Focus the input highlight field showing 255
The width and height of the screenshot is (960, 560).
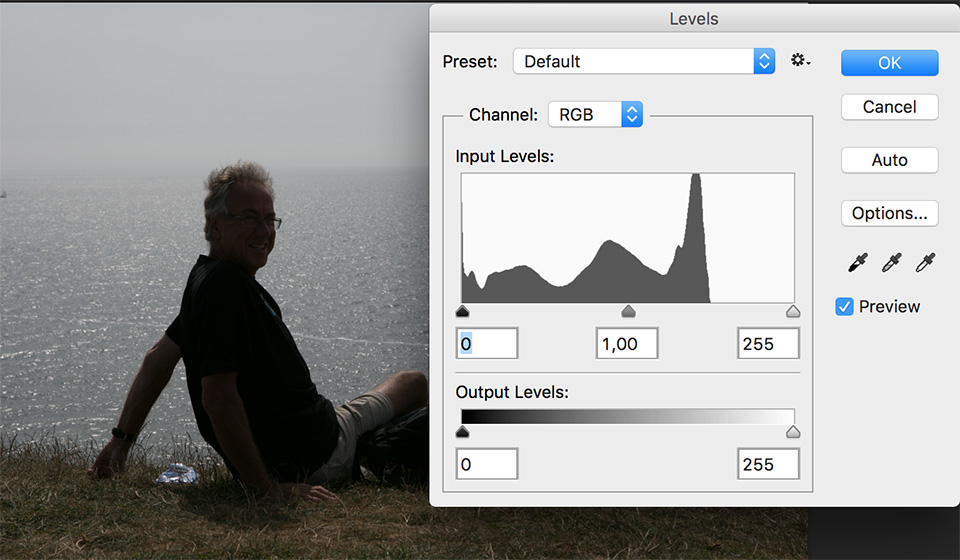(x=768, y=343)
